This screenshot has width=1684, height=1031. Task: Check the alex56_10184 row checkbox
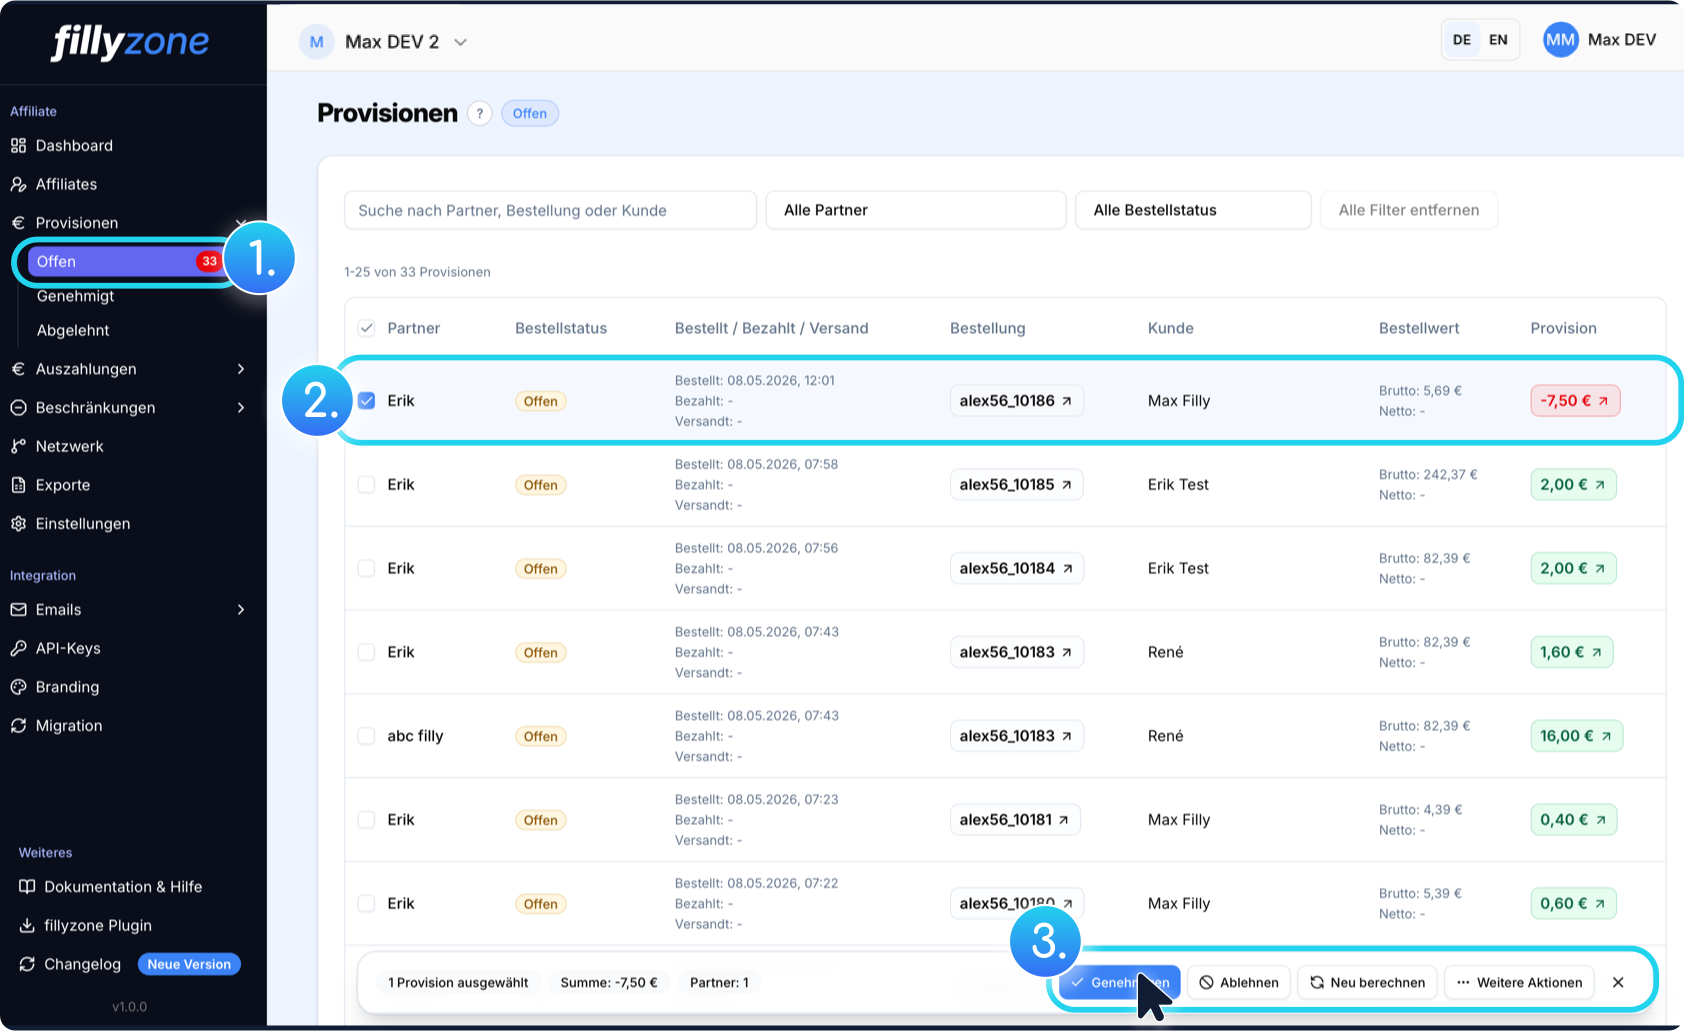click(367, 569)
